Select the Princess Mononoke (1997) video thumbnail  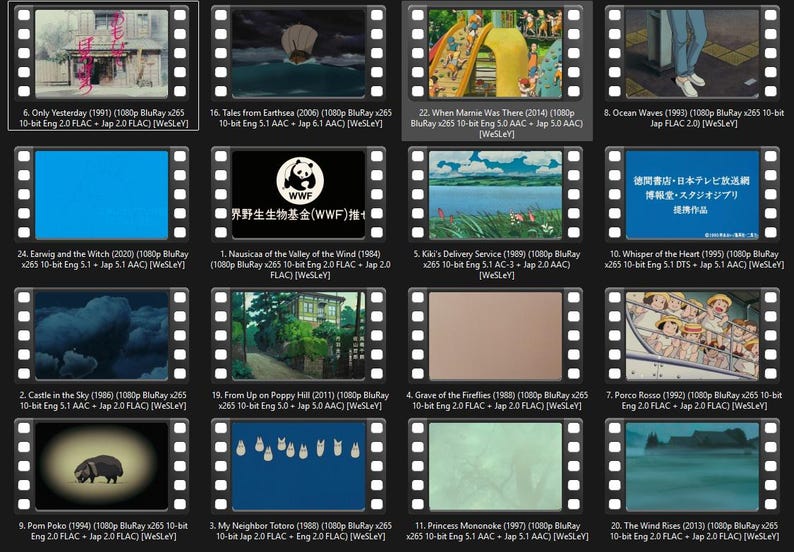pos(495,466)
